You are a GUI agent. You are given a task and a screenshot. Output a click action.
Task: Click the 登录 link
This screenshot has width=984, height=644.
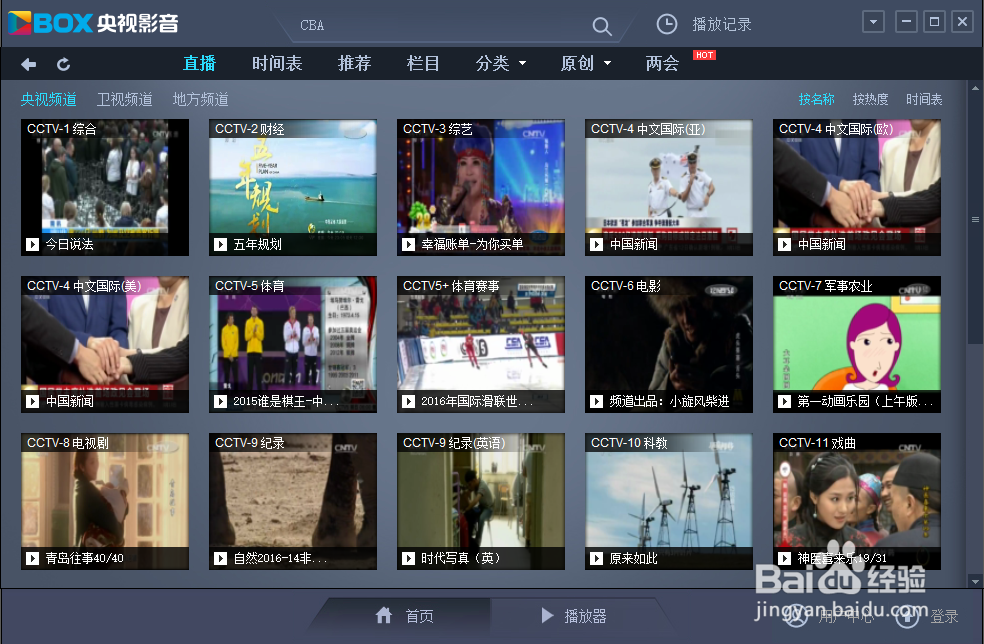pos(944,616)
